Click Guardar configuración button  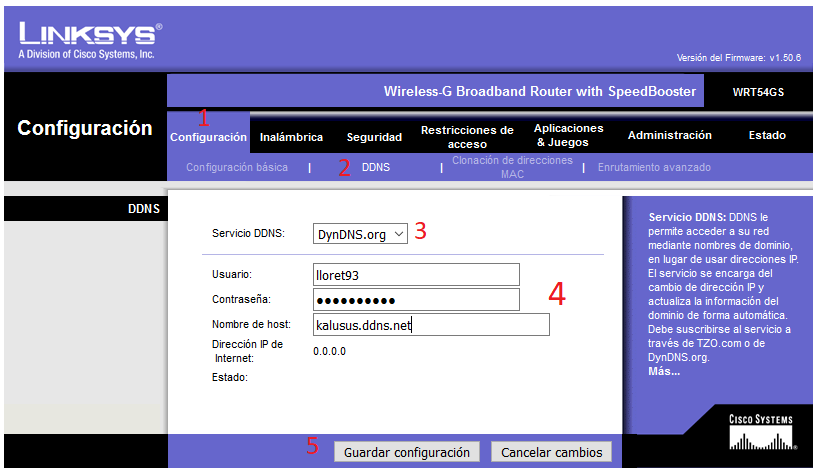406,452
